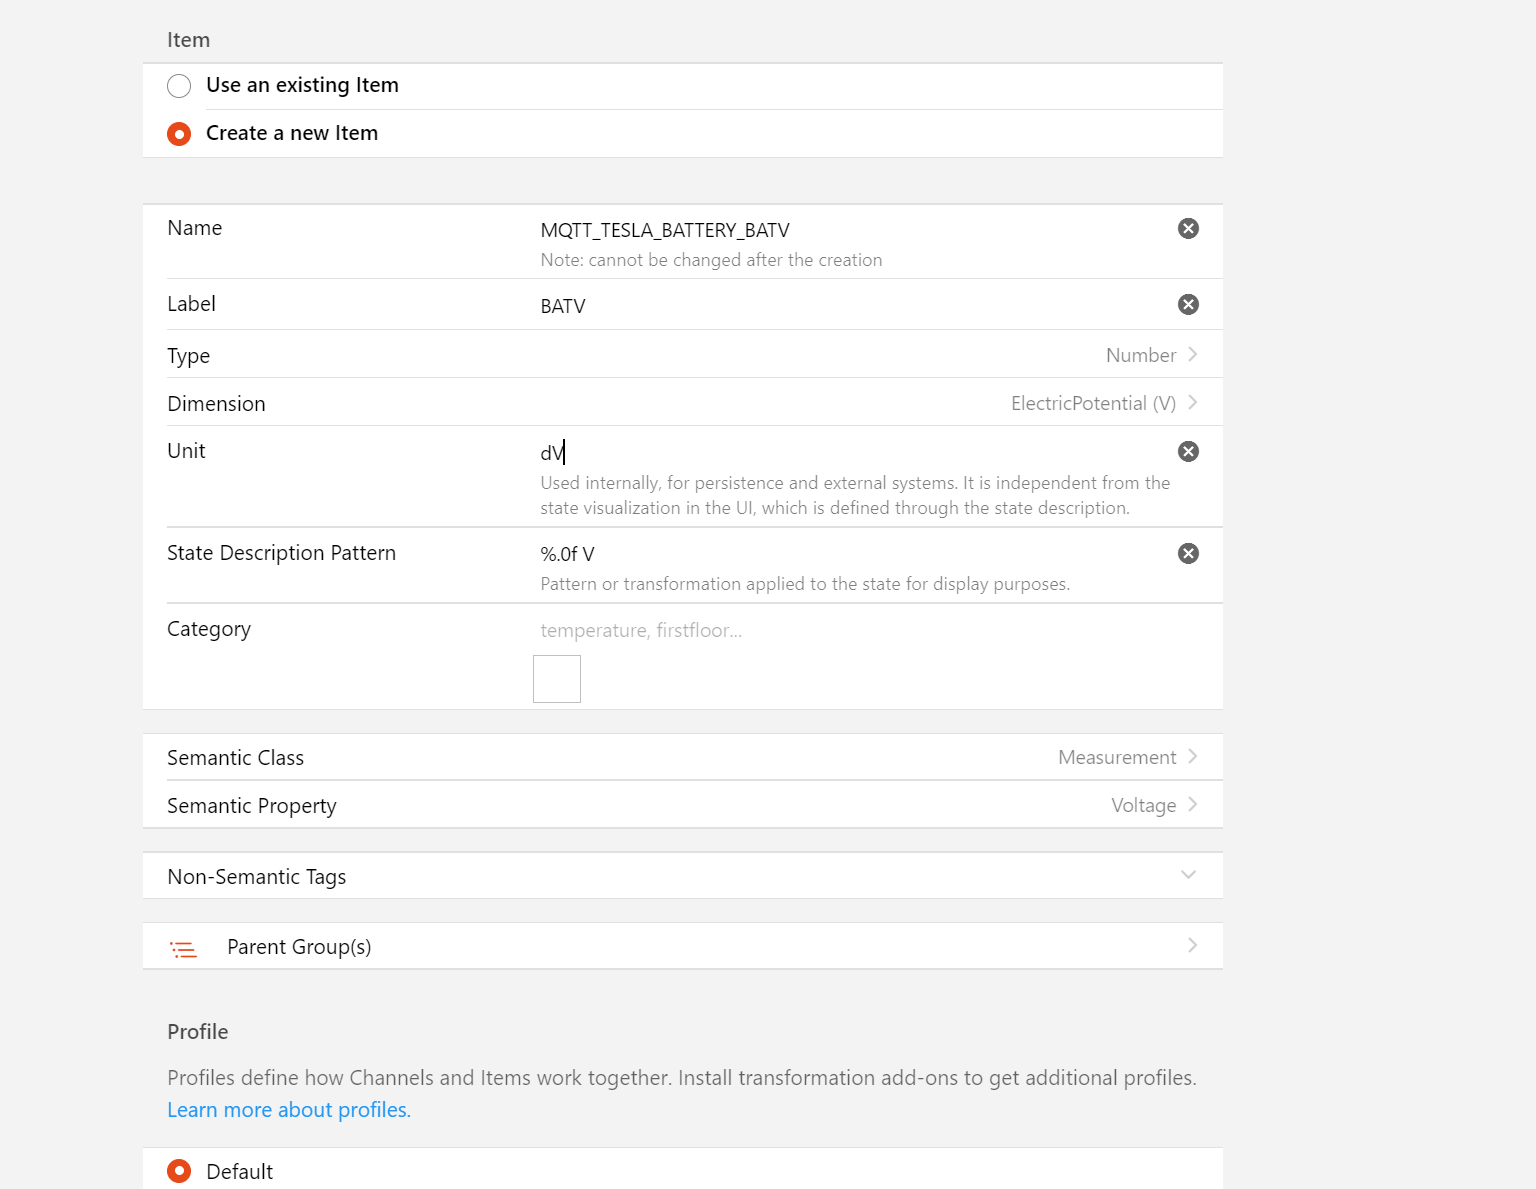
Task: Select the 'Use an existing Item' radio button
Action: [x=179, y=86]
